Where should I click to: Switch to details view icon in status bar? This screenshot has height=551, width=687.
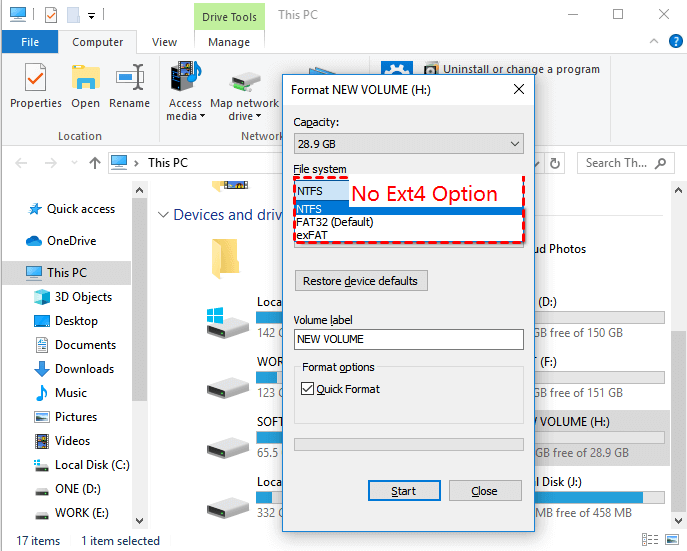coord(650,540)
